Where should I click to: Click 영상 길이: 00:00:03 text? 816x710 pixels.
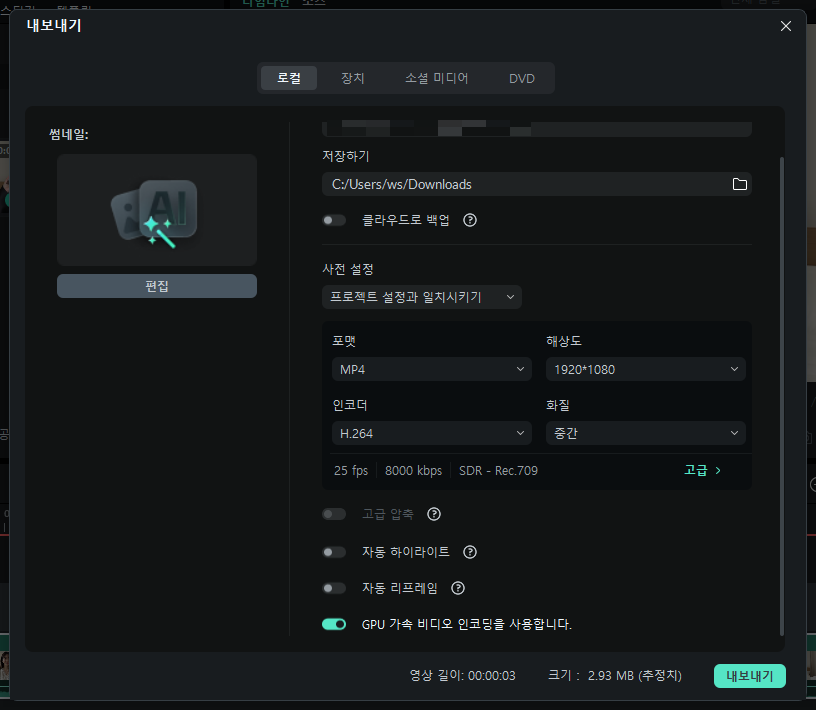[462, 676]
